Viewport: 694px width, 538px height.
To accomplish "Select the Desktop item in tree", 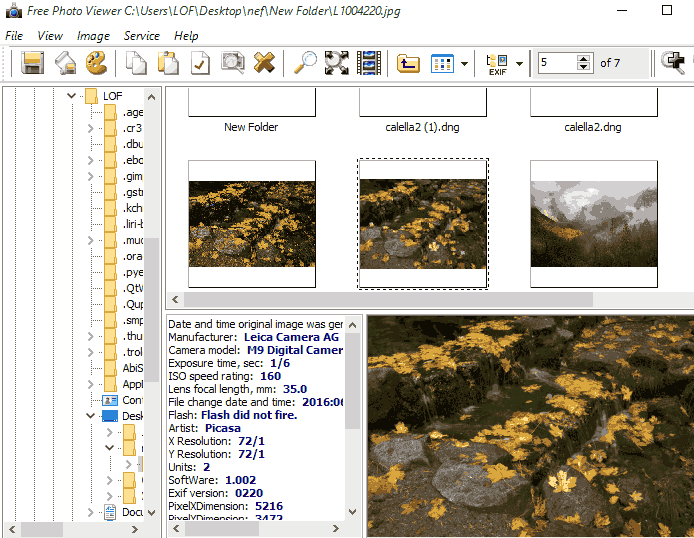I will [x=132, y=416].
